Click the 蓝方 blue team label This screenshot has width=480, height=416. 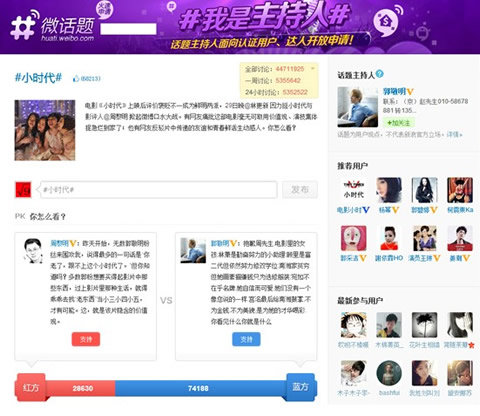(x=300, y=387)
